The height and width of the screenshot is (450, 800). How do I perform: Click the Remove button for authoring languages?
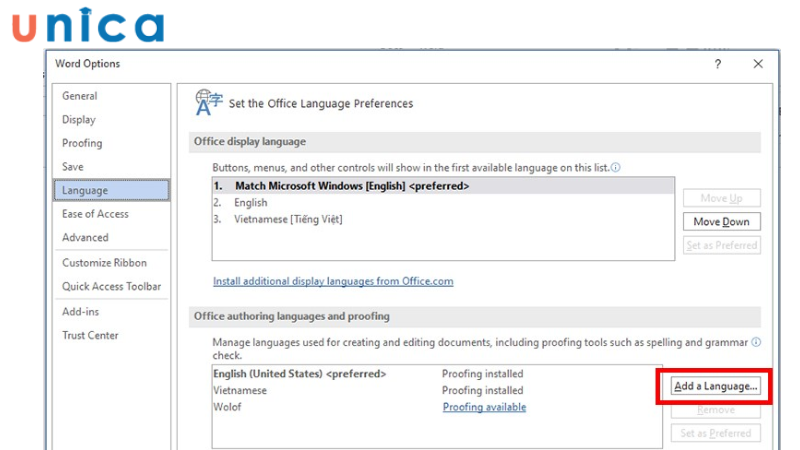[715, 410]
